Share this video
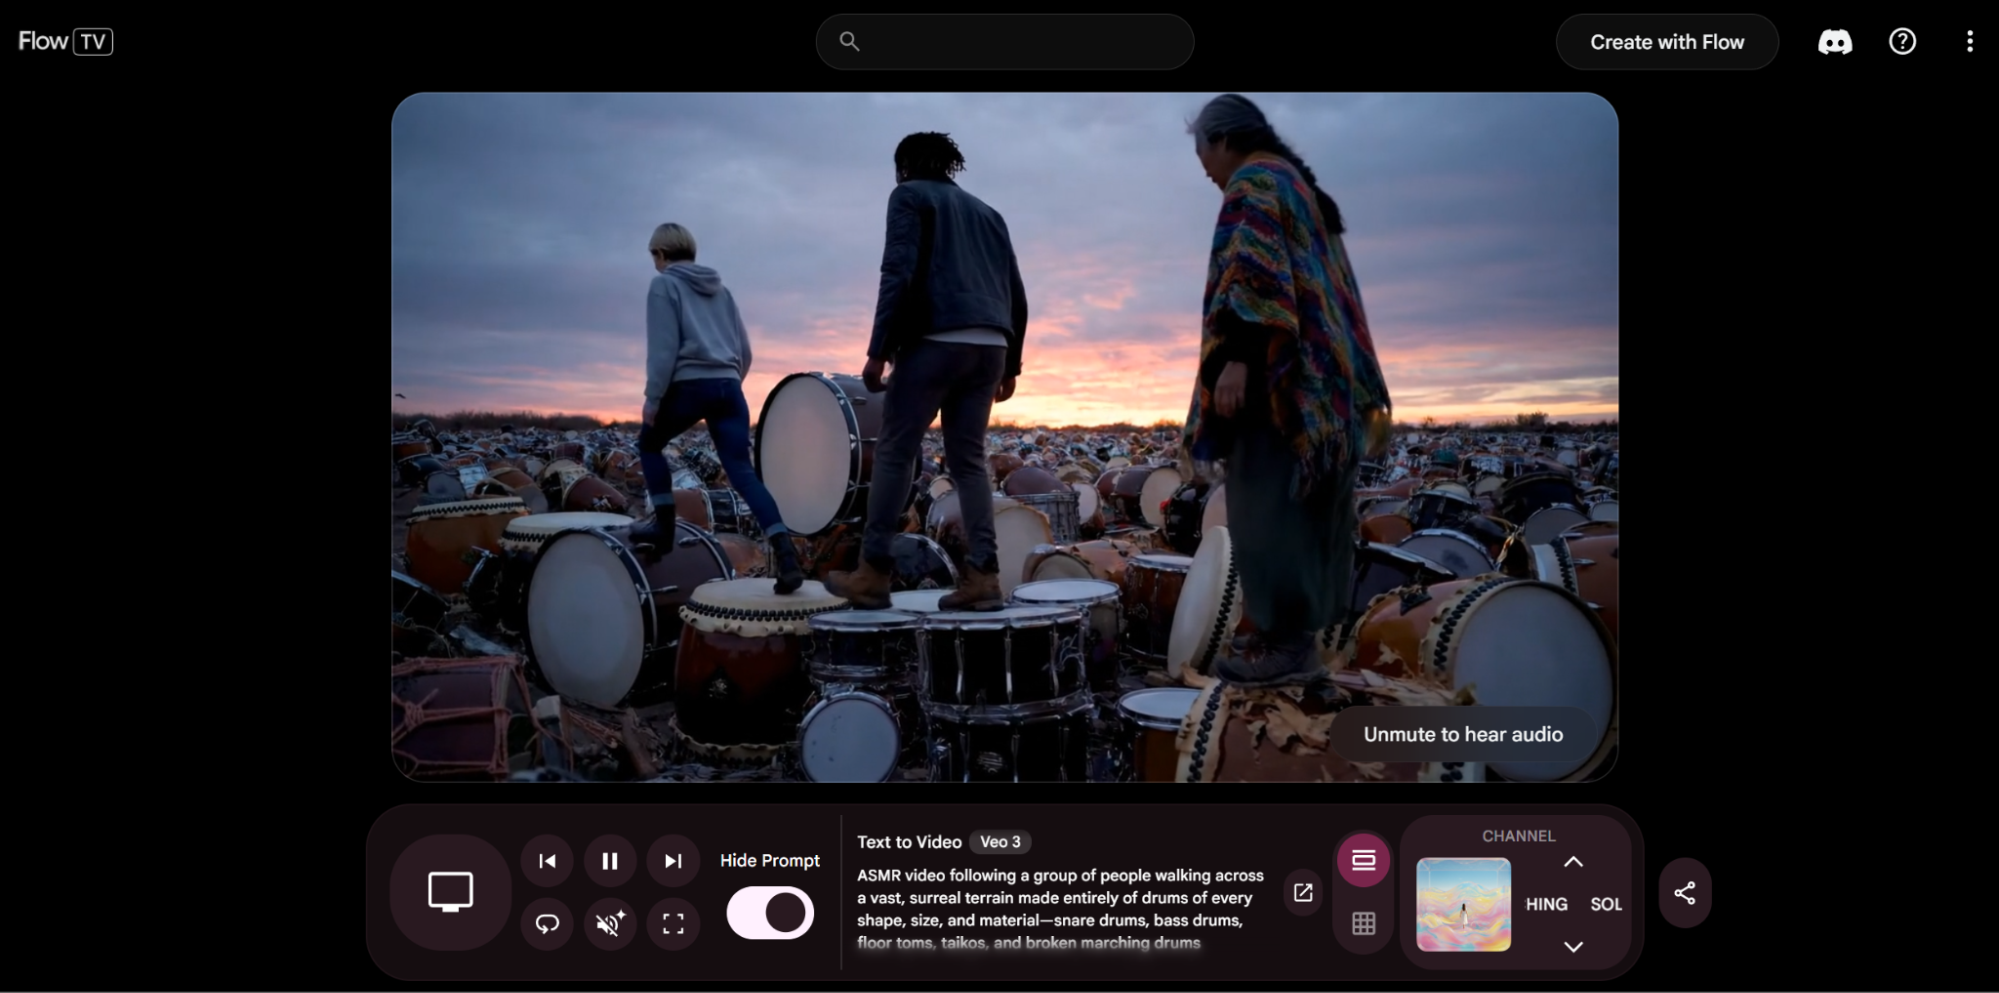The height and width of the screenshot is (993, 1999). click(x=1685, y=893)
